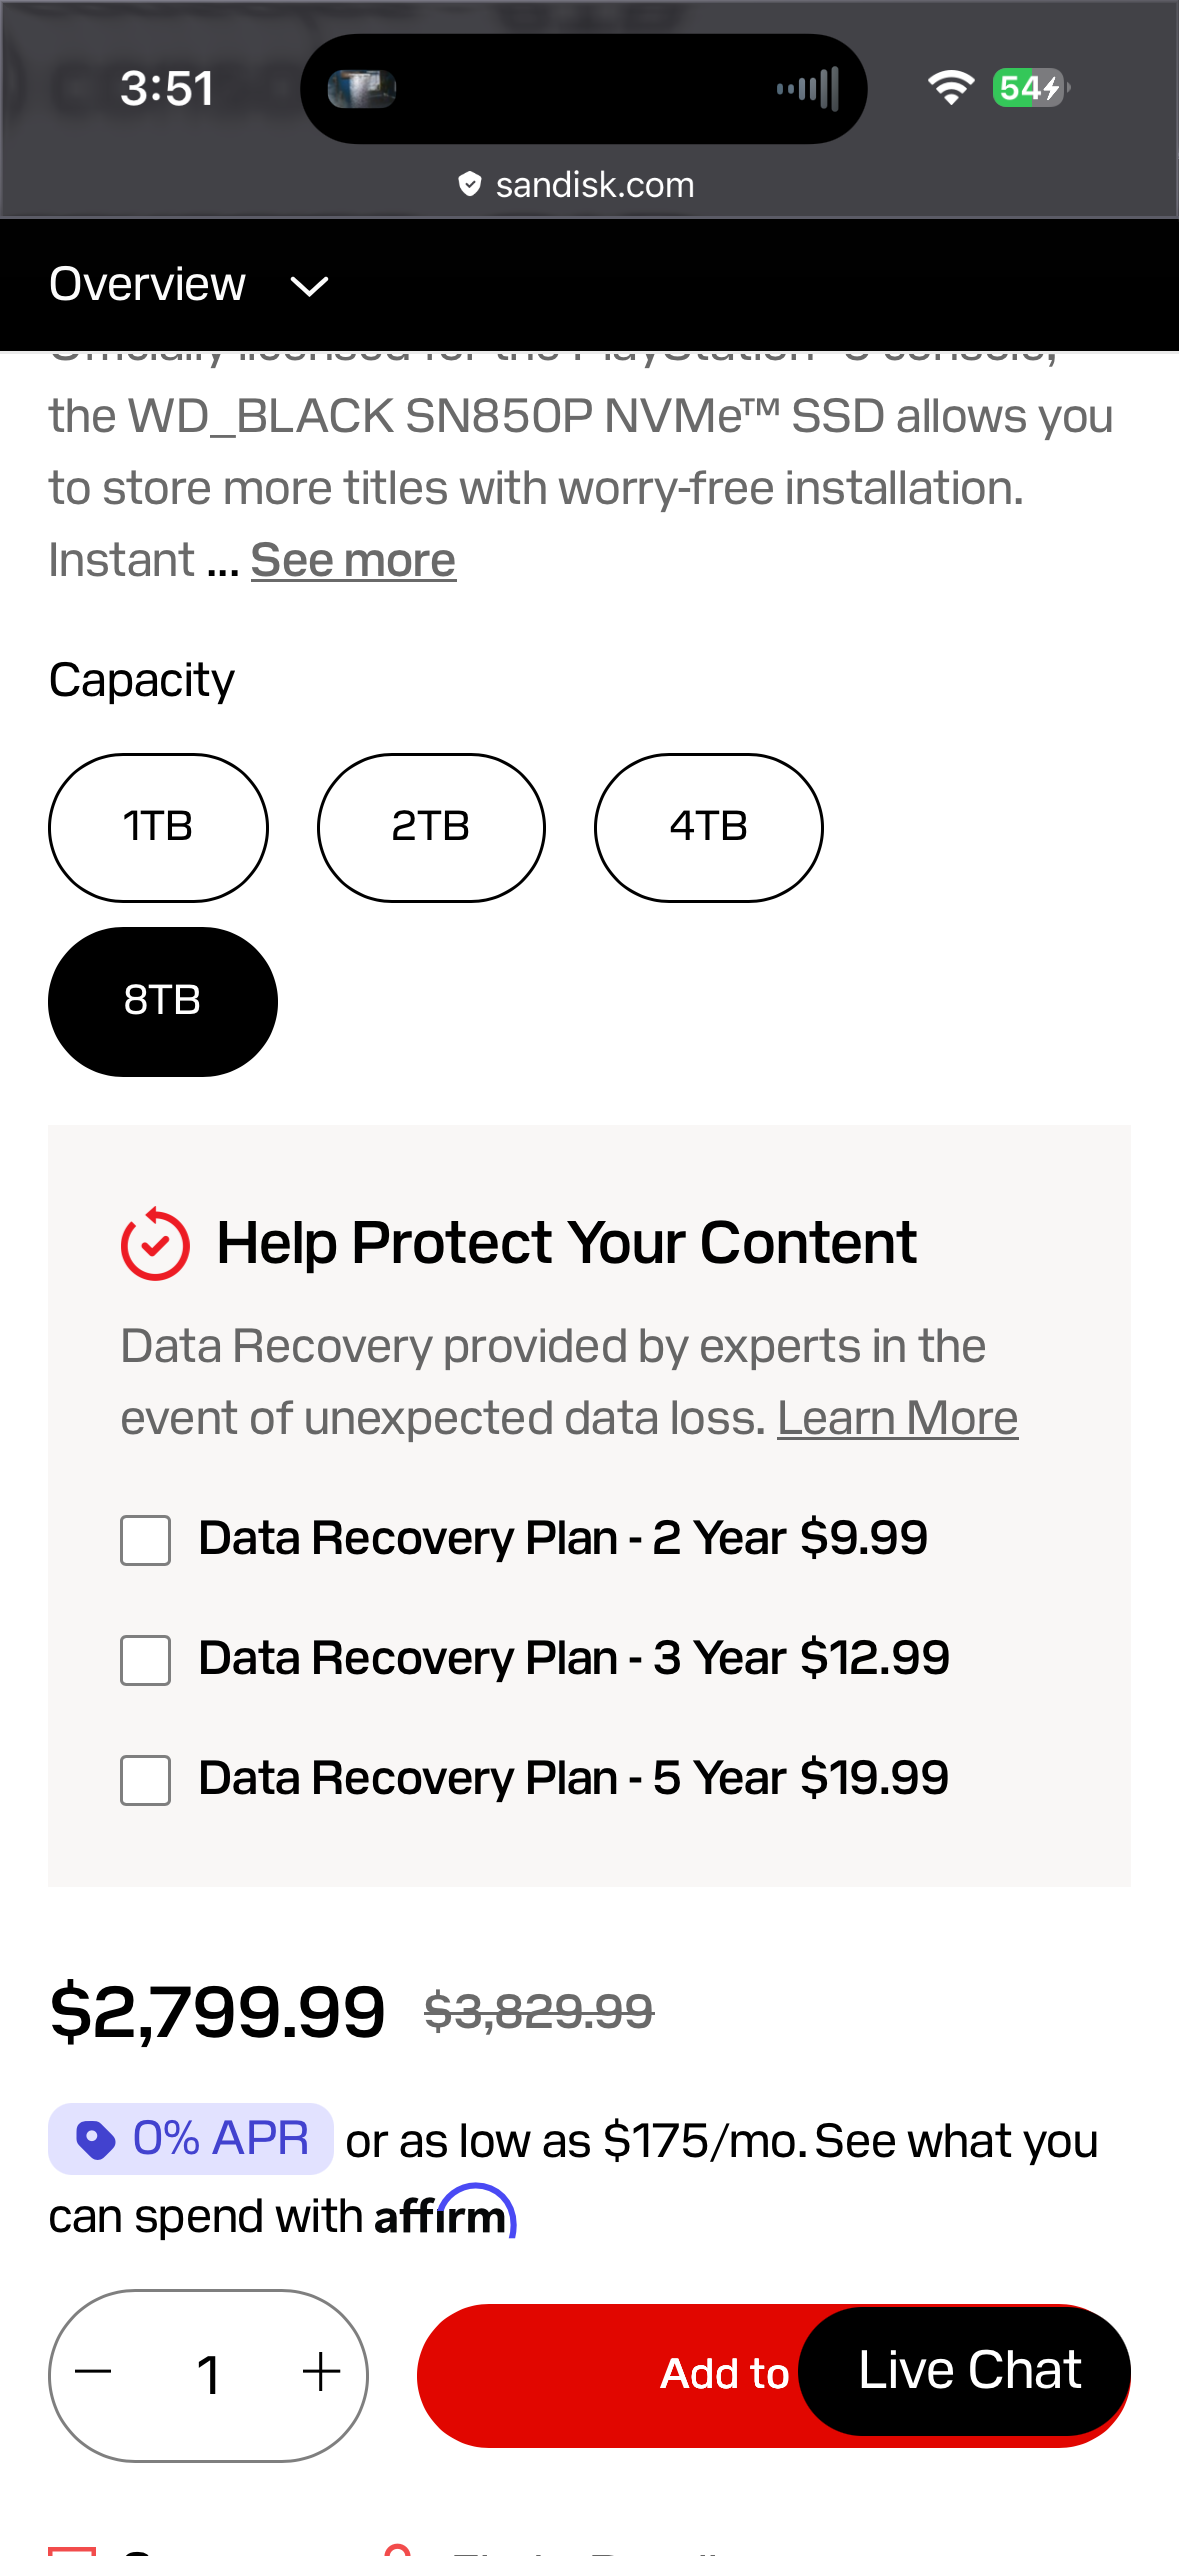Decrease quantity with minus icon
The width and height of the screenshot is (1179, 2556).
94,2372
